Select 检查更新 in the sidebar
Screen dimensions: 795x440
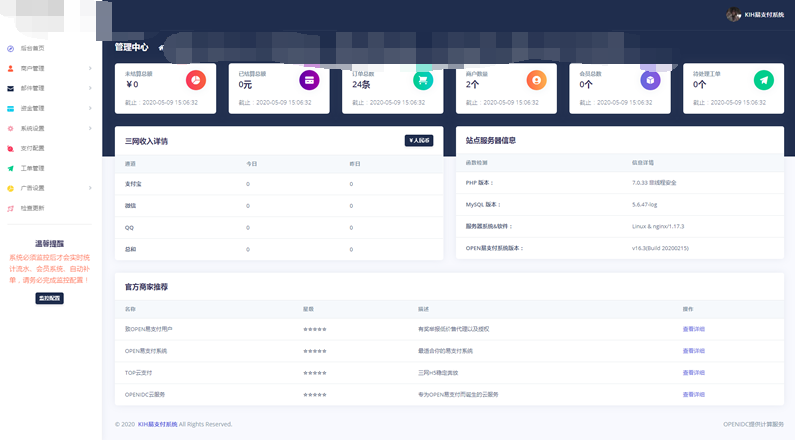click(x=32, y=208)
